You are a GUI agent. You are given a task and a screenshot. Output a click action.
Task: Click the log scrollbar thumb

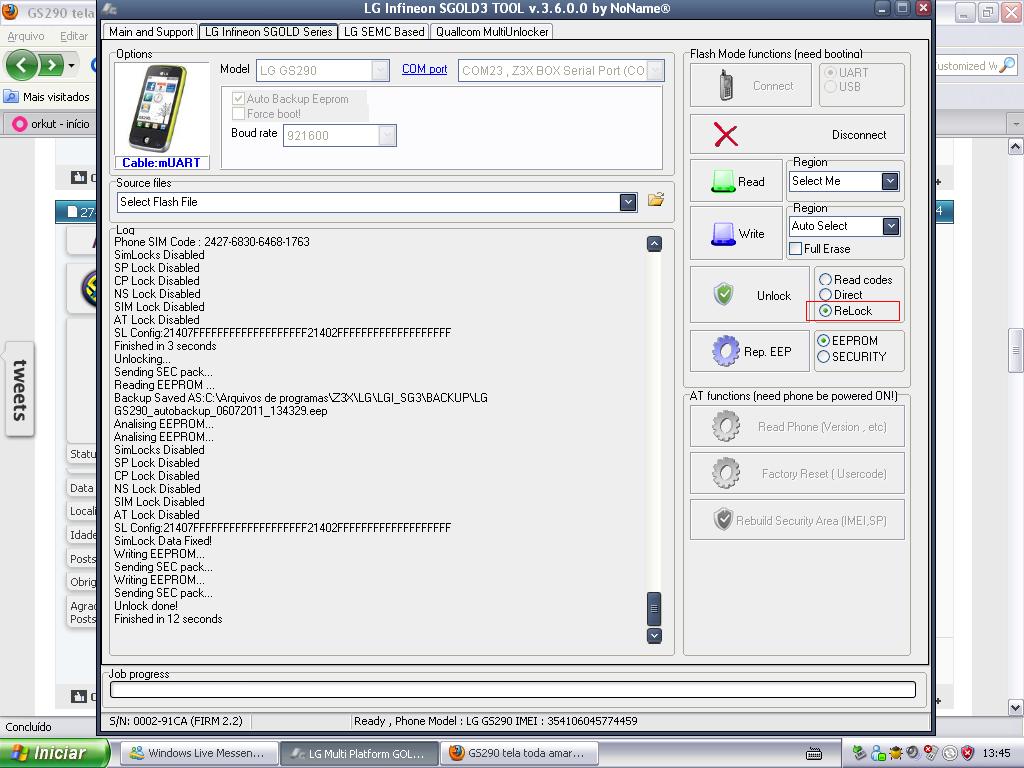point(654,609)
